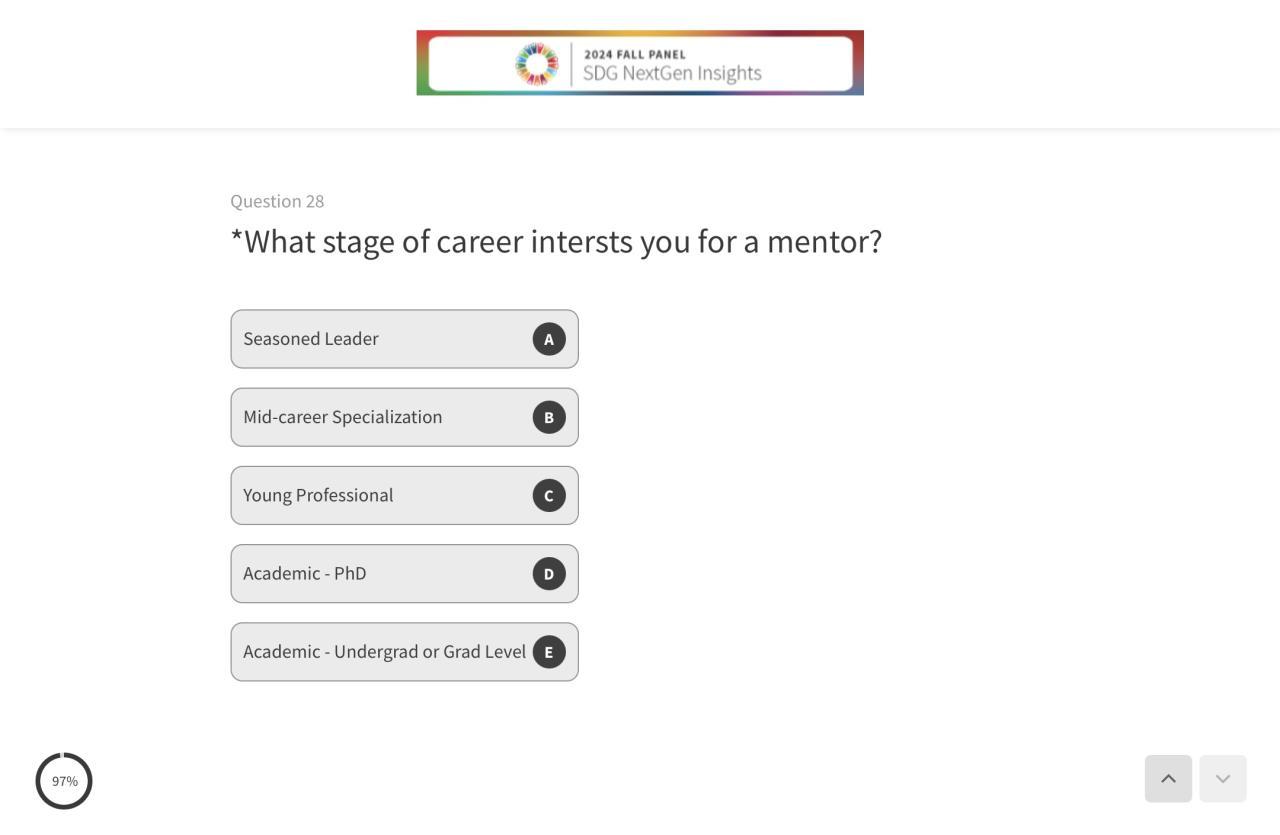Screen dimensions: 1280x835
Task: Choose Mid-career Specialization as mentor stage
Action: pos(343,417)
